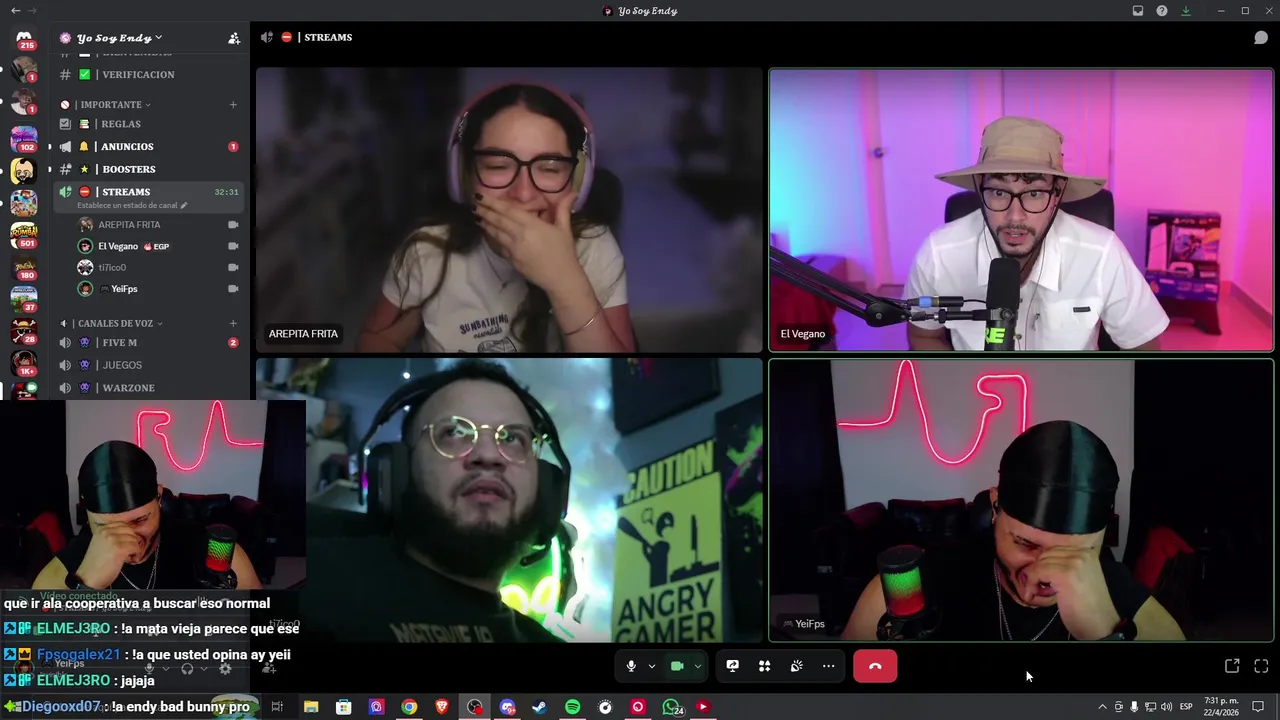Open the server icon with 180 badge
Image resolution: width=1280 pixels, height=720 pixels.
tap(24, 268)
